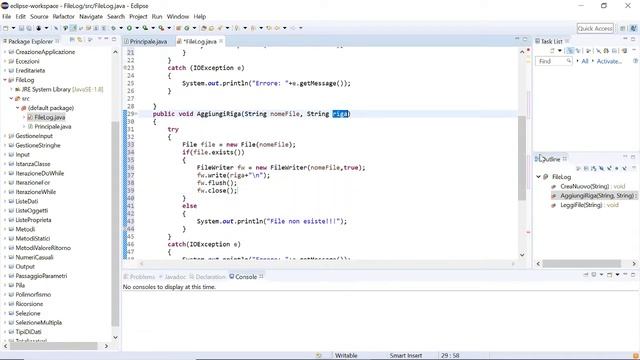Maximize the Task List view
The width and height of the screenshot is (640, 360).
point(633,39)
